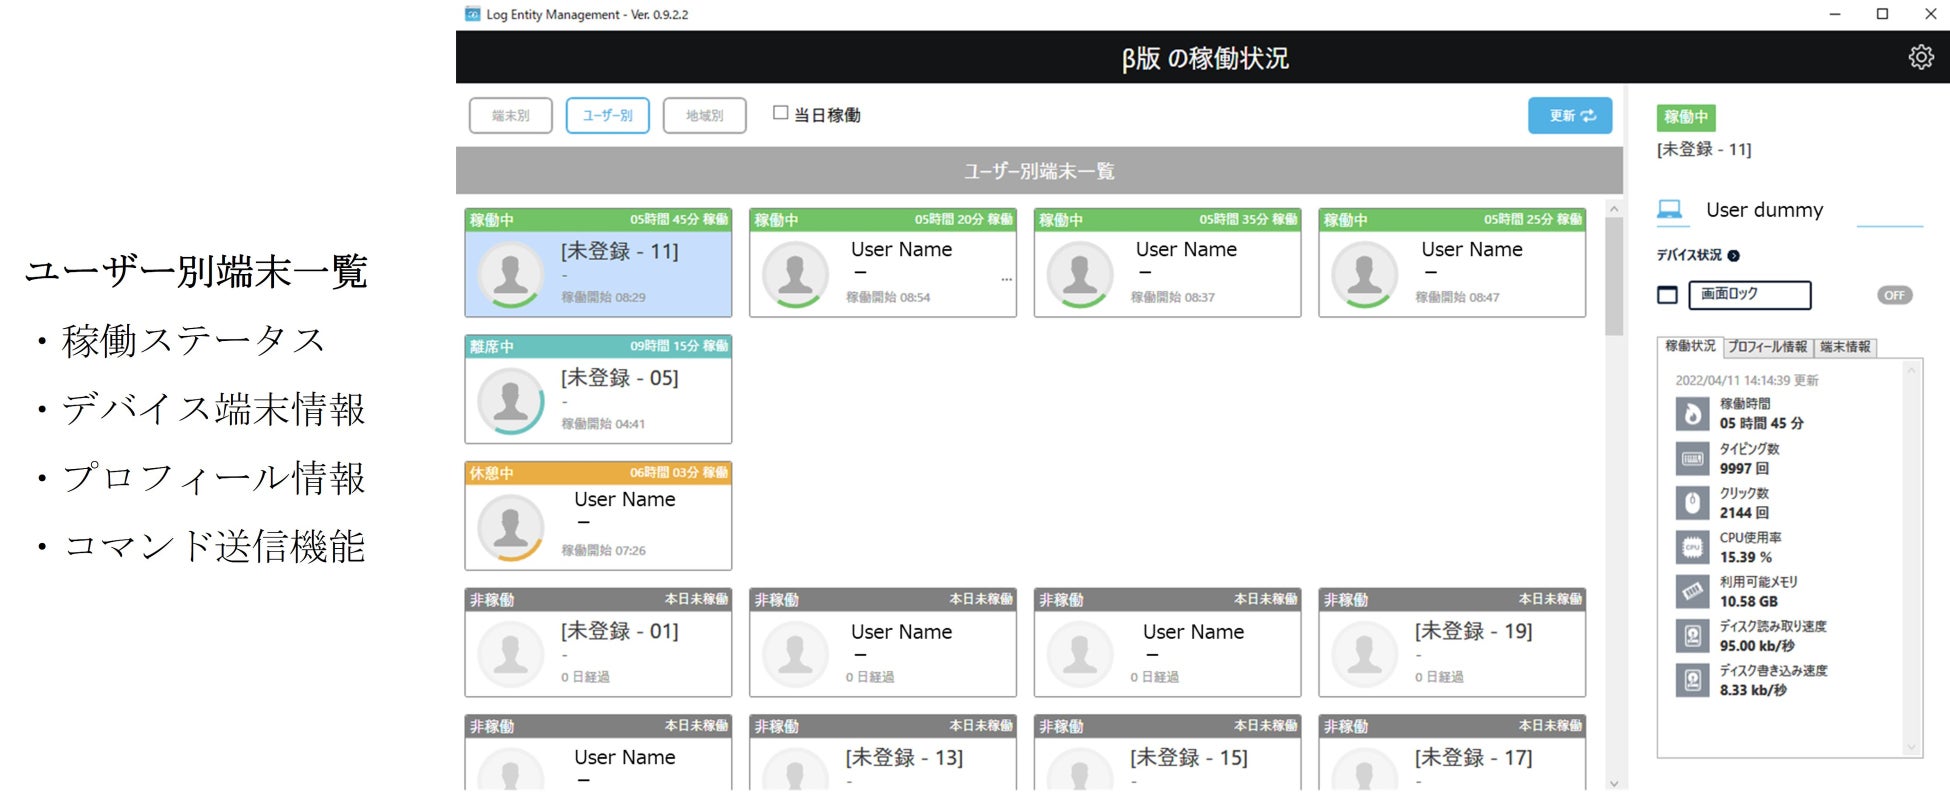Click the 10.58 GB memory value
The width and height of the screenshot is (1950, 805).
tap(1749, 602)
